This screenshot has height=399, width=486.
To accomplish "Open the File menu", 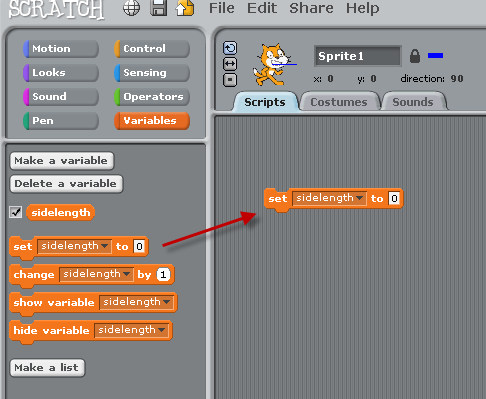I will tap(222, 8).
